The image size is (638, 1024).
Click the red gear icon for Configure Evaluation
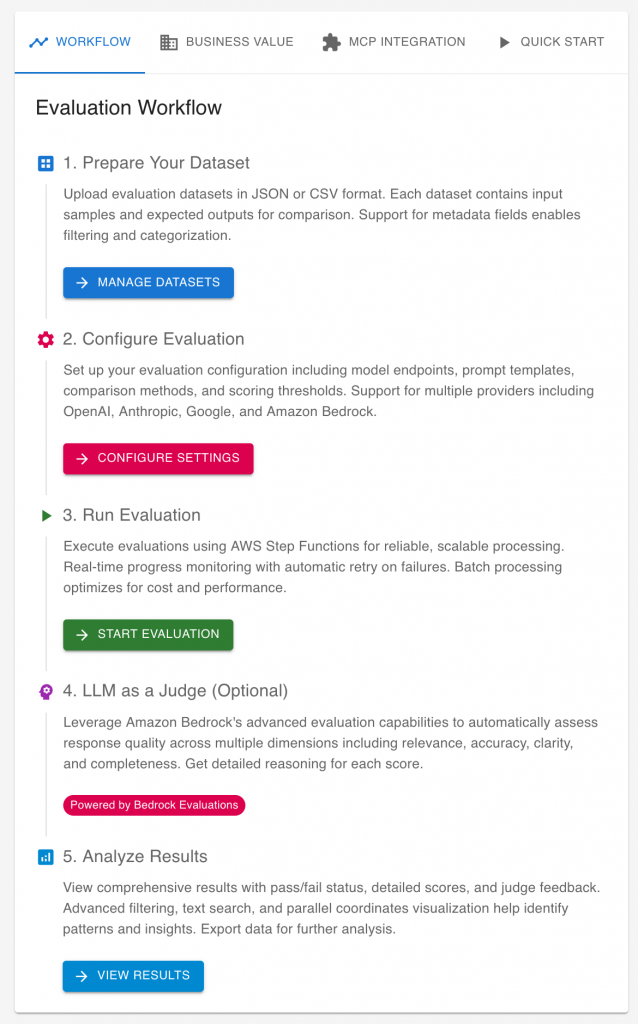[45, 339]
